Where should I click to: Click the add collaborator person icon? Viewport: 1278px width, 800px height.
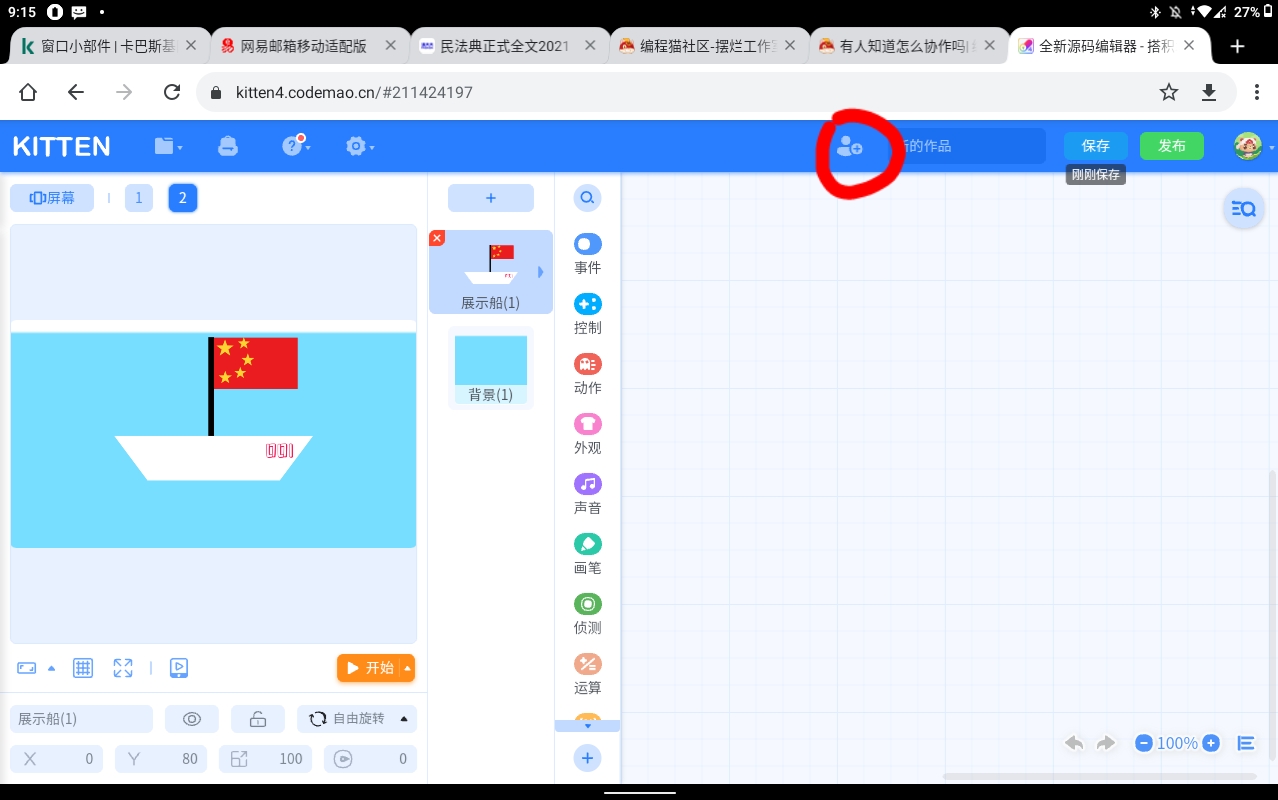point(849,146)
